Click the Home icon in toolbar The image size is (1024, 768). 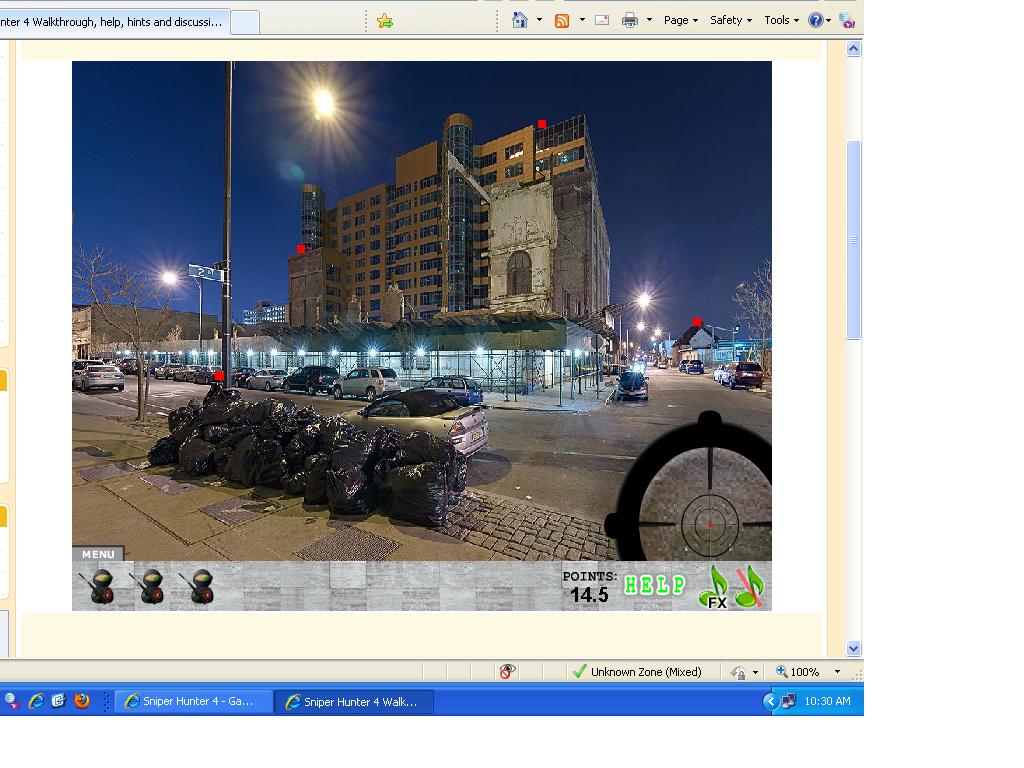[x=519, y=20]
